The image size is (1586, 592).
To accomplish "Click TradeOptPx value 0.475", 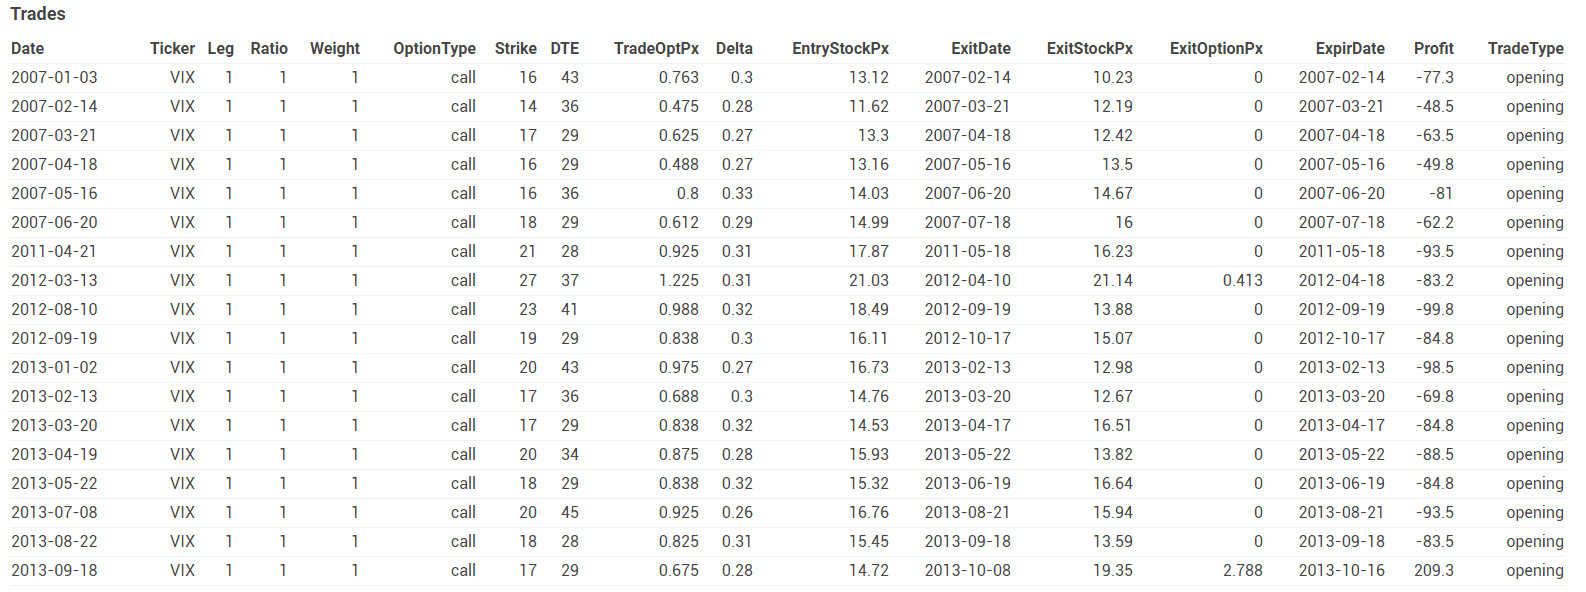I will pos(679,106).
